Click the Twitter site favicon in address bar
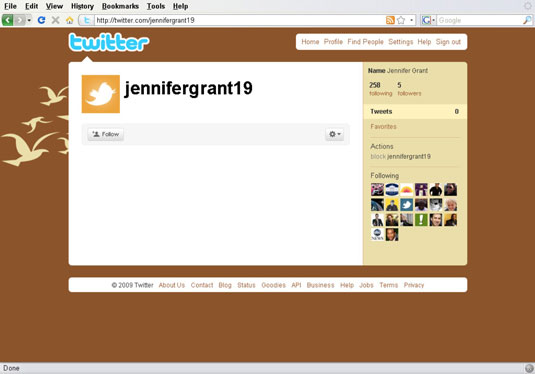 click(x=87, y=20)
